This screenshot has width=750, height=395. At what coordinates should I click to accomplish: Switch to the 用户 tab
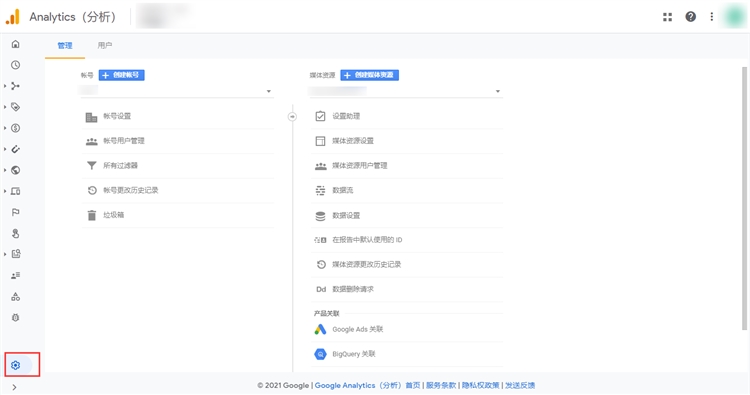click(105, 45)
